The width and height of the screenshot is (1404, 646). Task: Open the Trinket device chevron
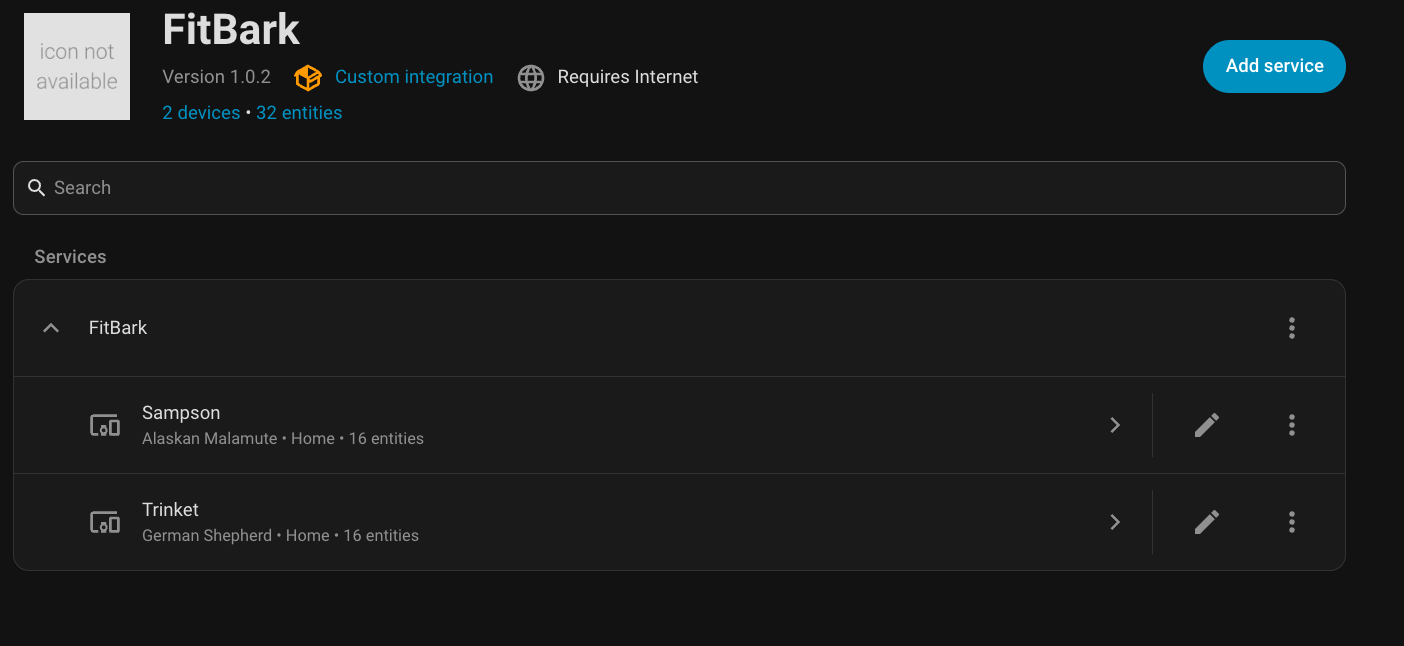coord(1115,522)
